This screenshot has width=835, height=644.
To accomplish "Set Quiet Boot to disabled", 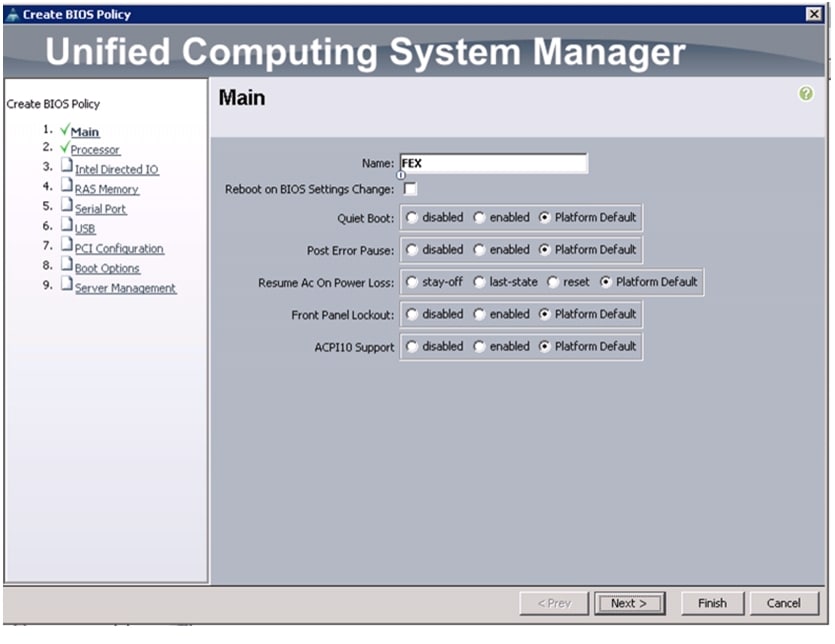I will 412,217.
